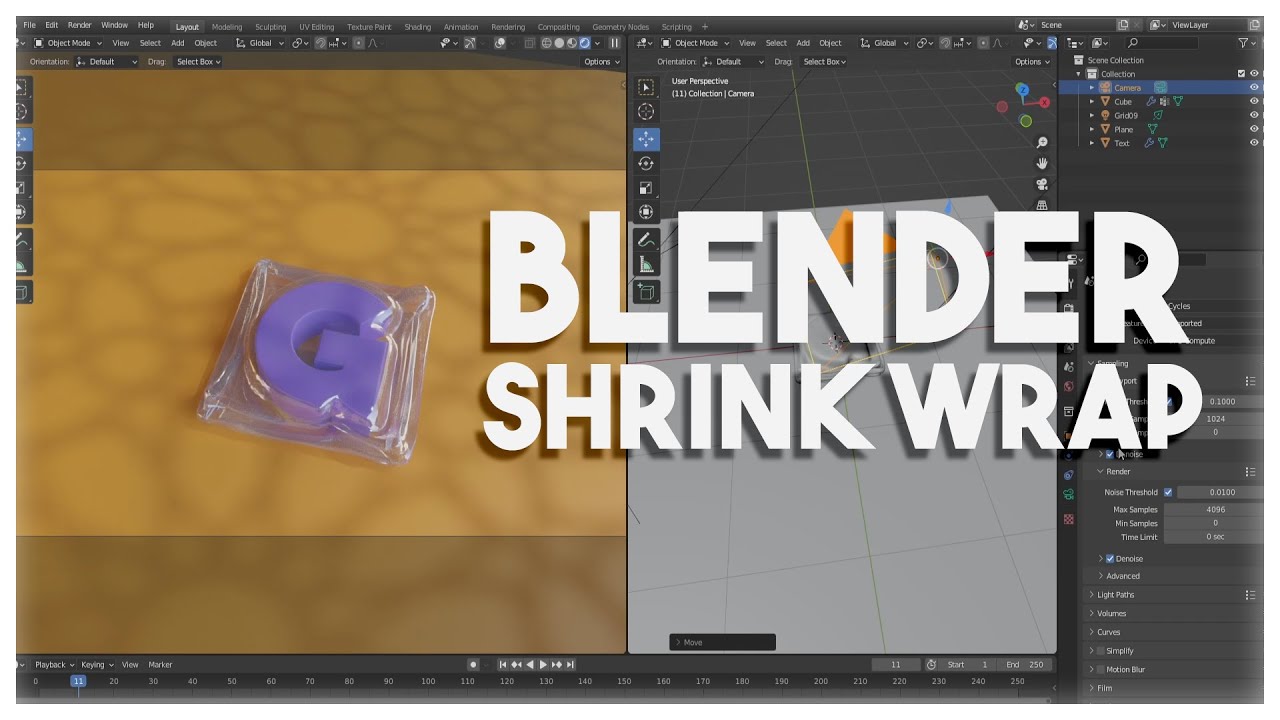
Task: Expand the Advanced subpanel
Action: click(x=1122, y=576)
